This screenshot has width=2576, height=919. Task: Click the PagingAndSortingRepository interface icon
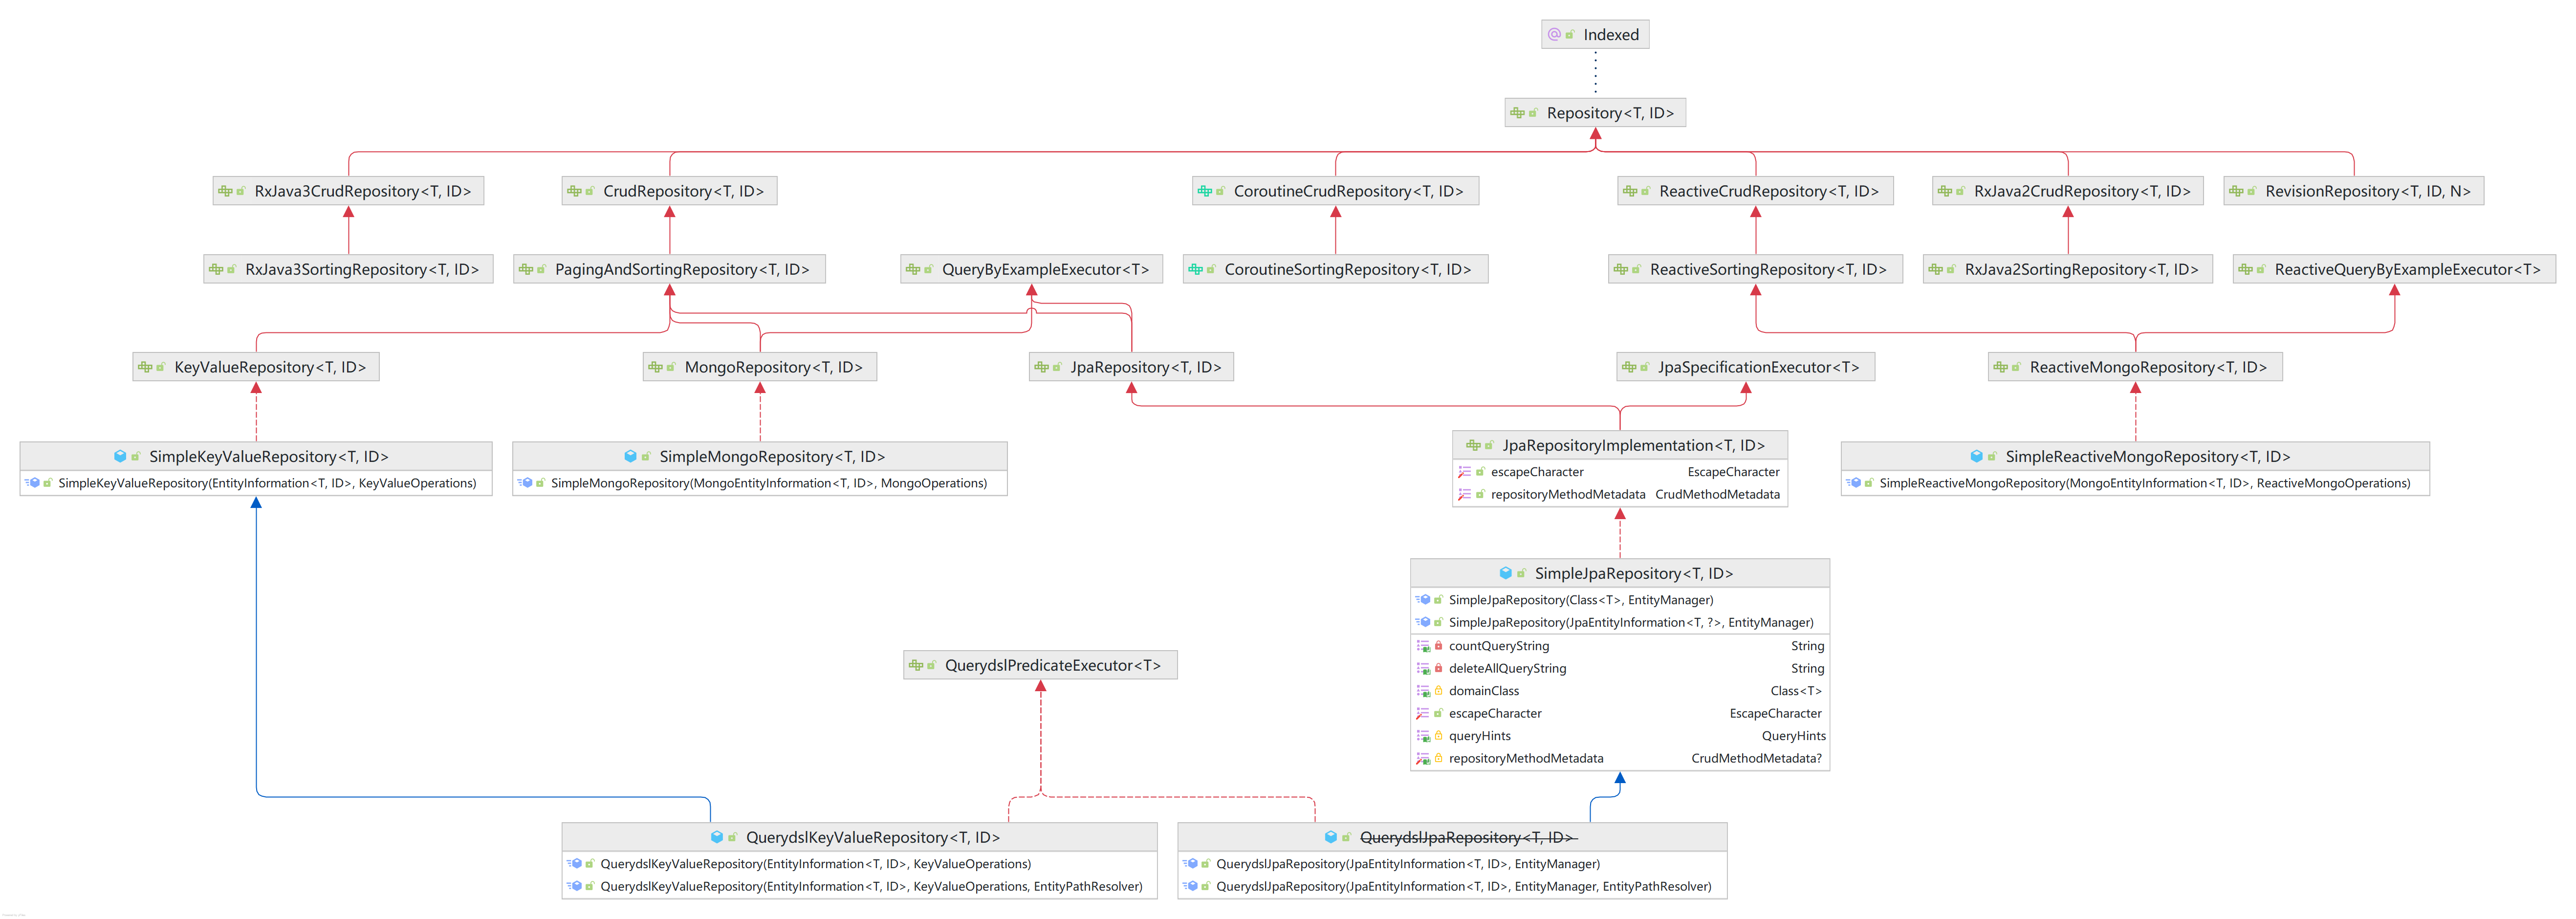tap(526, 269)
